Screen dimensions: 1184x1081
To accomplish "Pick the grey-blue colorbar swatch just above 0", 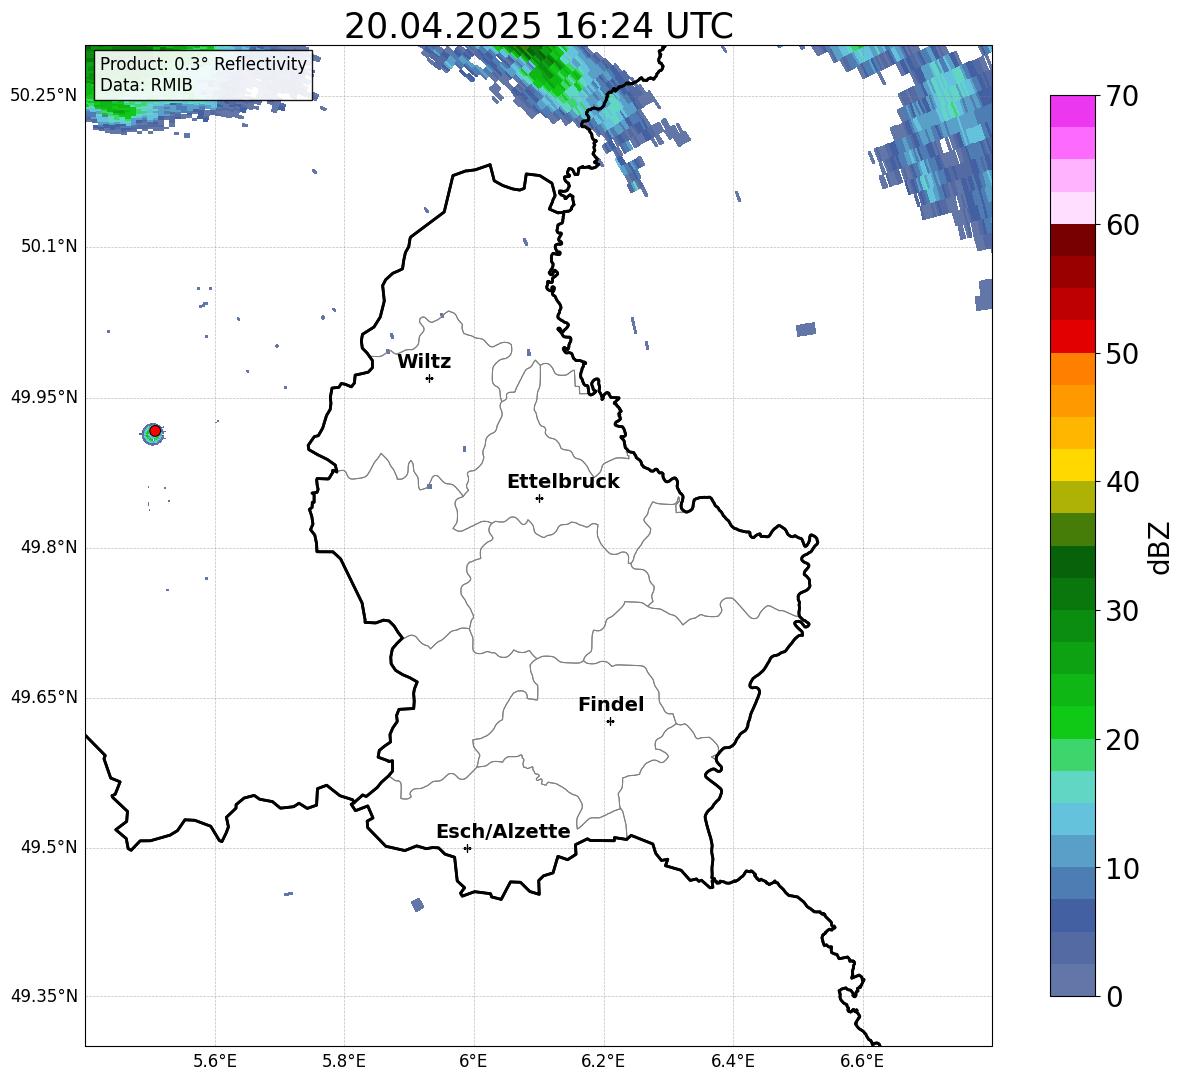I will pos(1073,981).
